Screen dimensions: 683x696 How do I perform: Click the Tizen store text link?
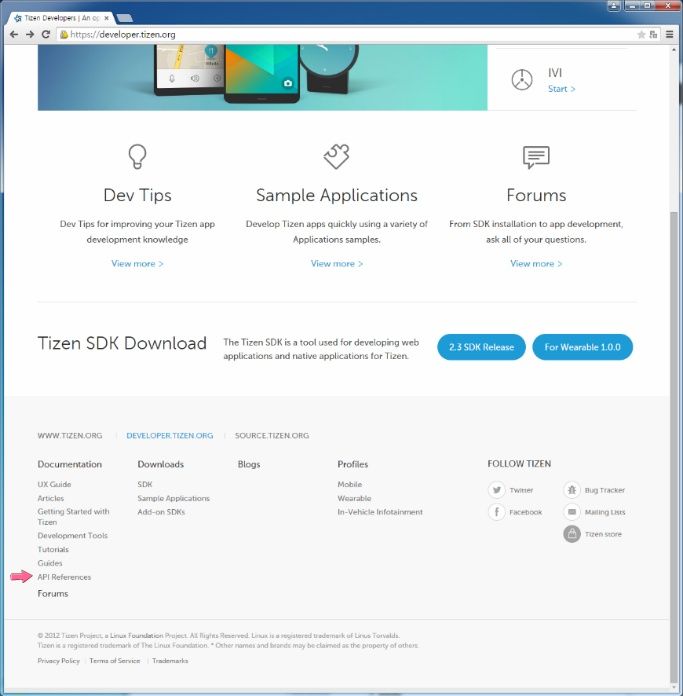coord(603,534)
